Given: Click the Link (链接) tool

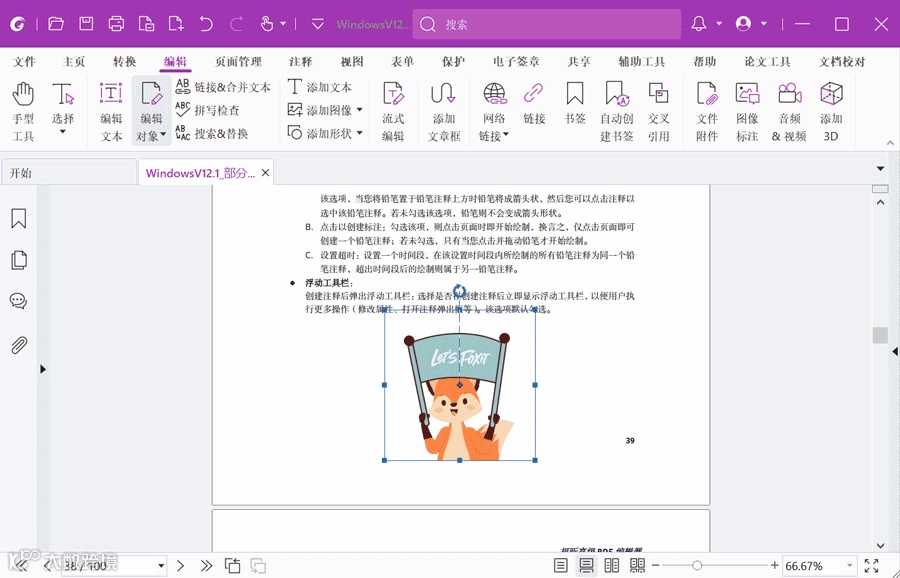Looking at the screenshot, I should tap(534, 103).
